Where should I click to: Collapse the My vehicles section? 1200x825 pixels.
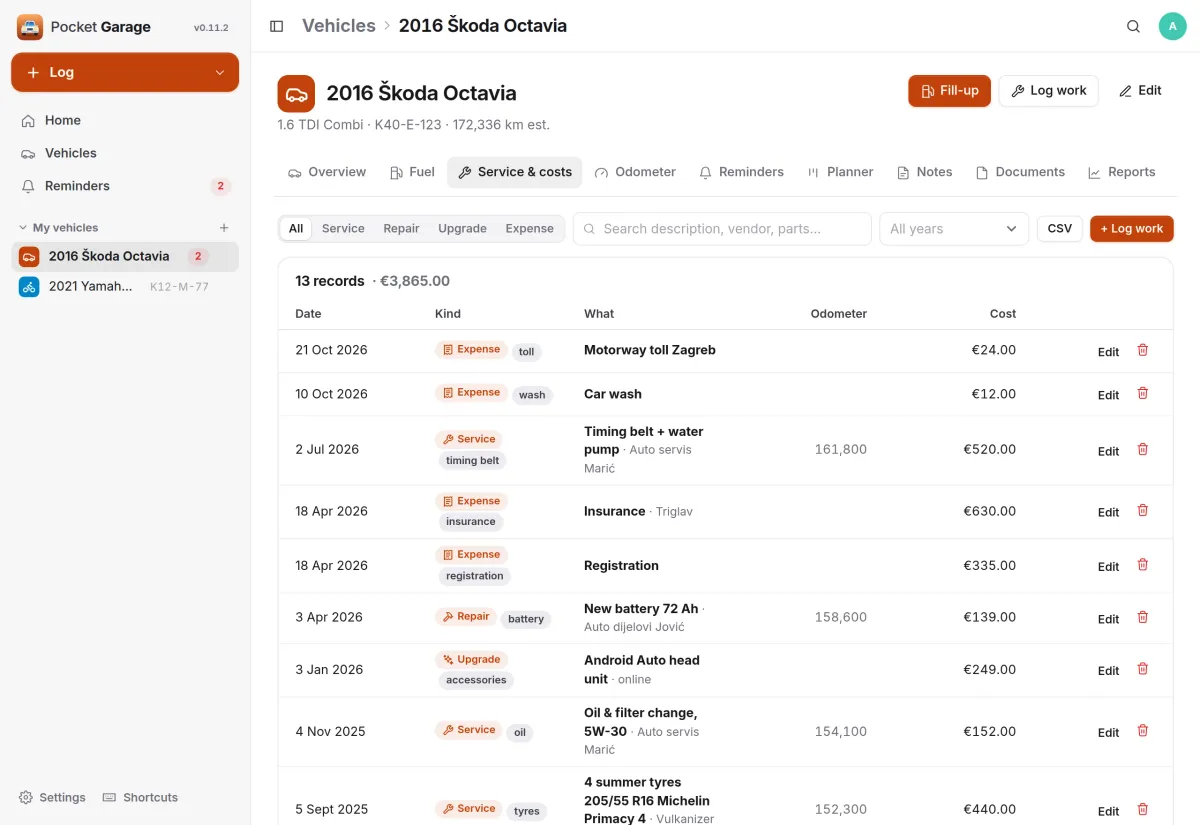(59, 228)
